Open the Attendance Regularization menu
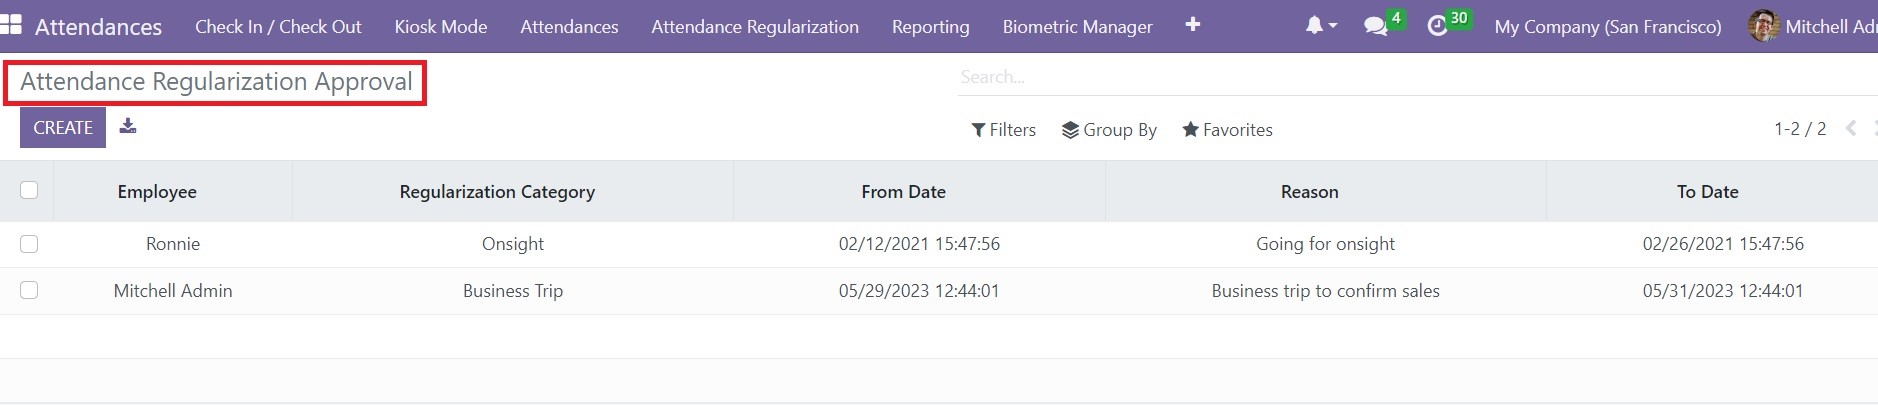 point(754,27)
